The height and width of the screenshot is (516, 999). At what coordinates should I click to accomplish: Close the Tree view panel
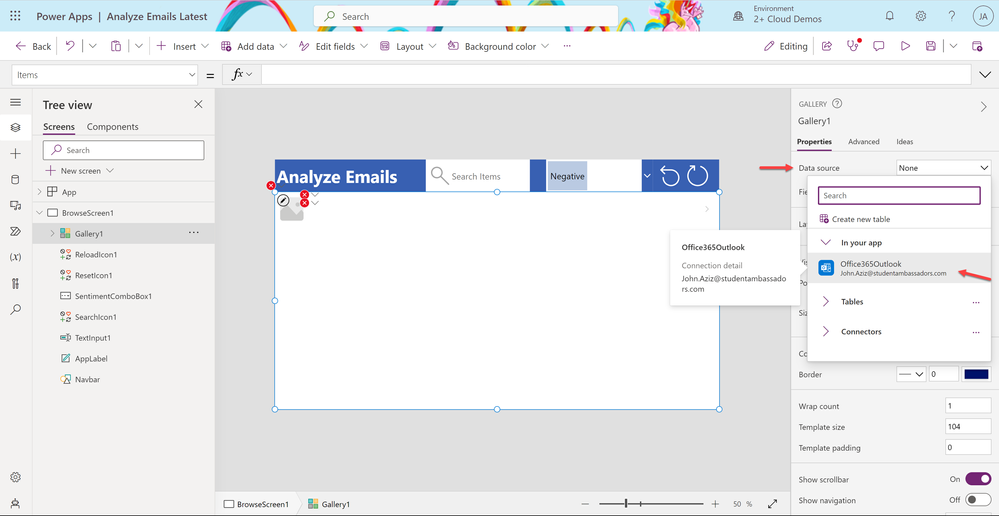(198, 104)
